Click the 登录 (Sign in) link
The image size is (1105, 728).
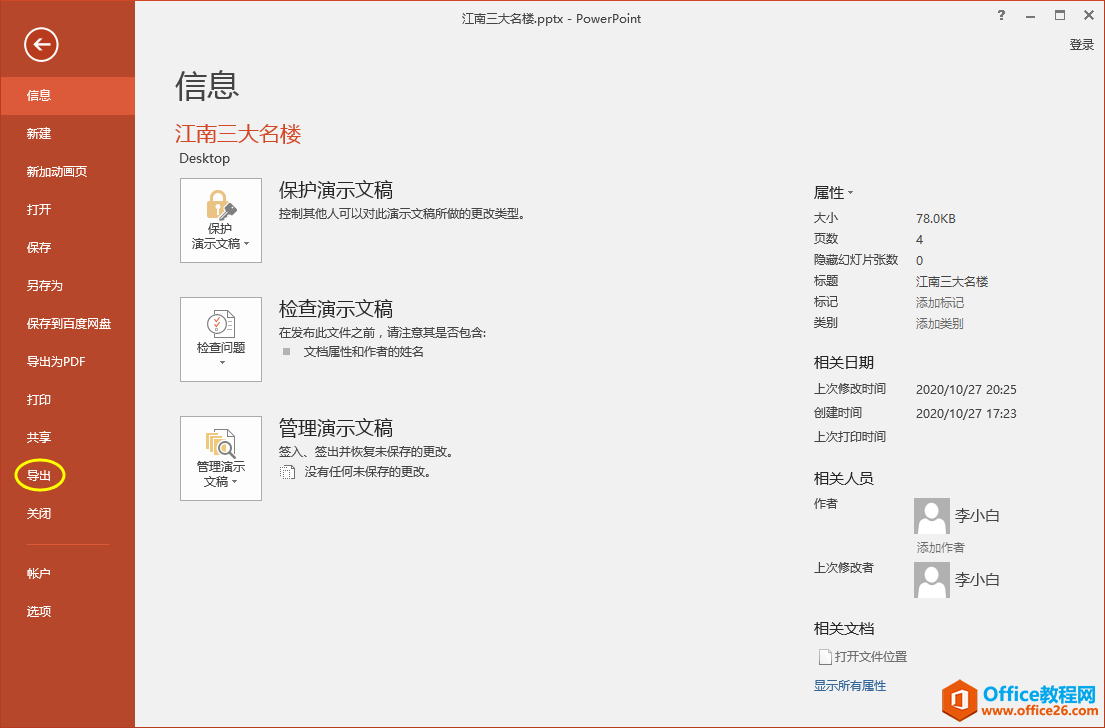1081,44
